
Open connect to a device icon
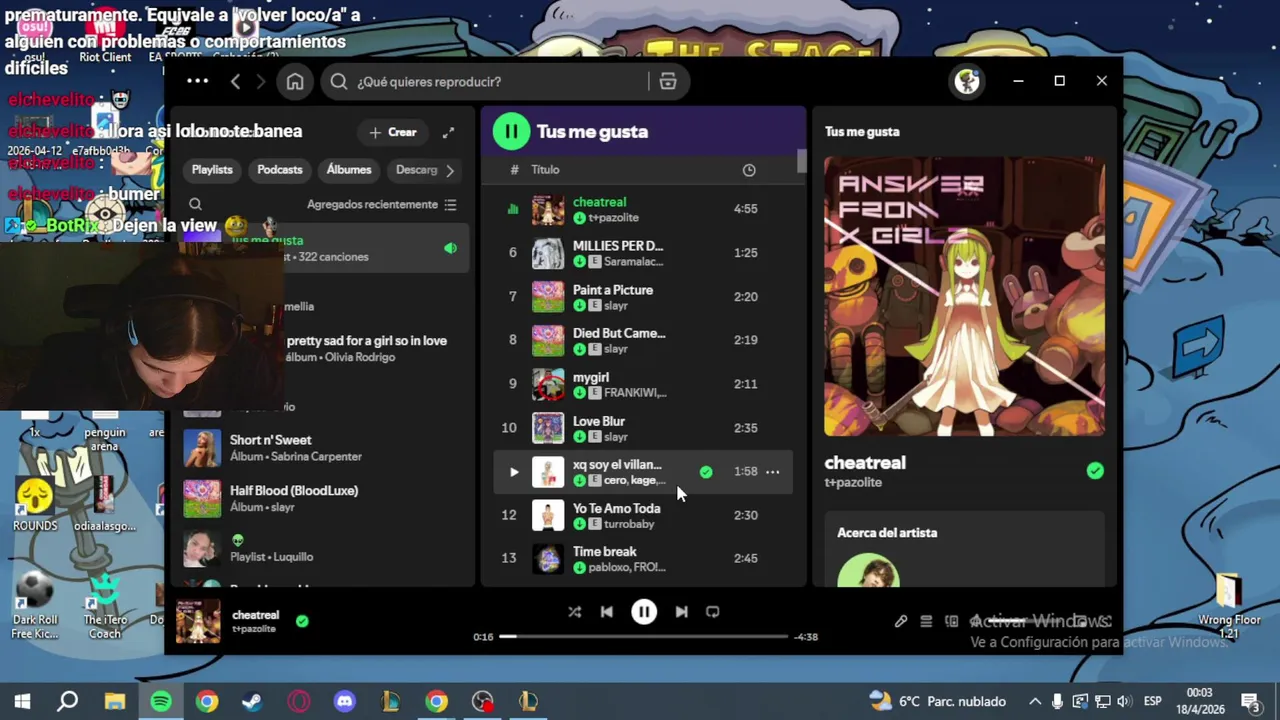click(x=951, y=621)
